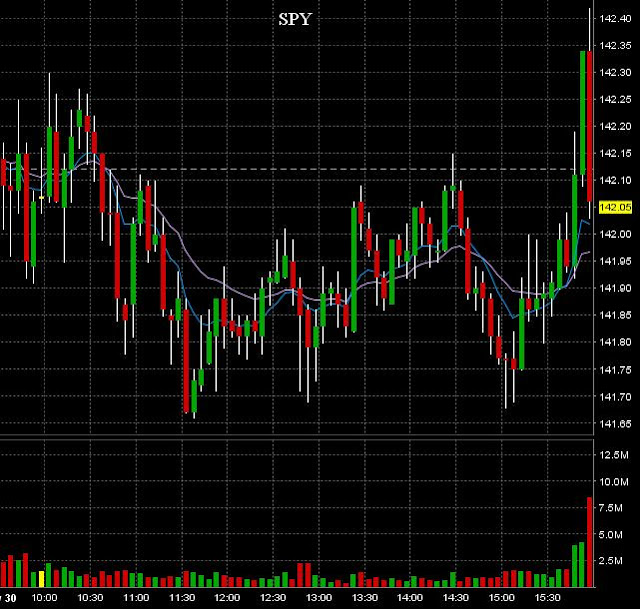Viewport: 640px width, 609px height.
Task: Click the 142.25 price axis label
Action: point(615,99)
